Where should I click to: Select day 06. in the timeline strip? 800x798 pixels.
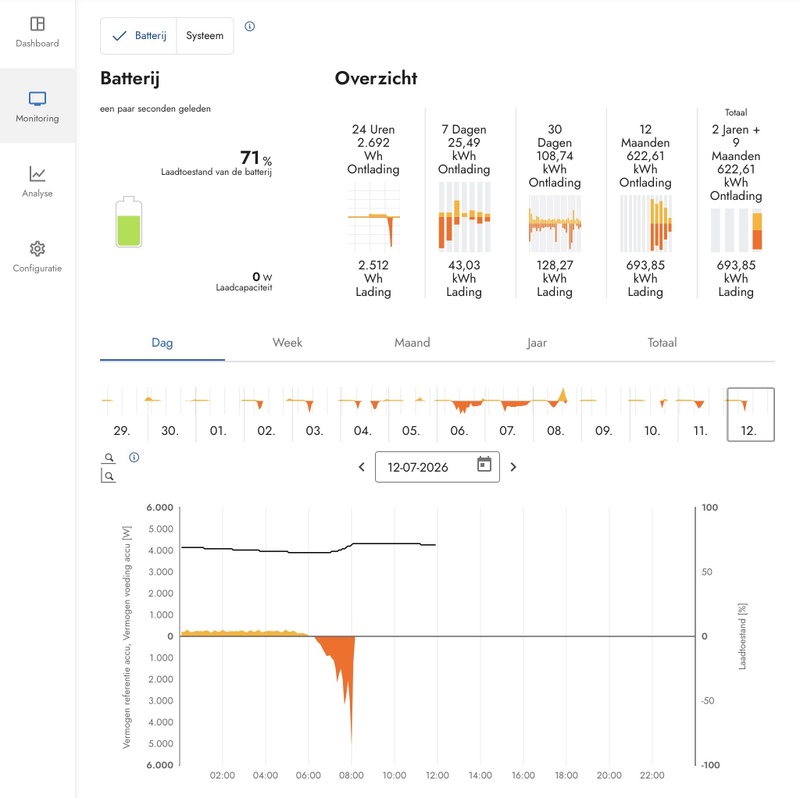pyautogui.click(x=459, y=414)
